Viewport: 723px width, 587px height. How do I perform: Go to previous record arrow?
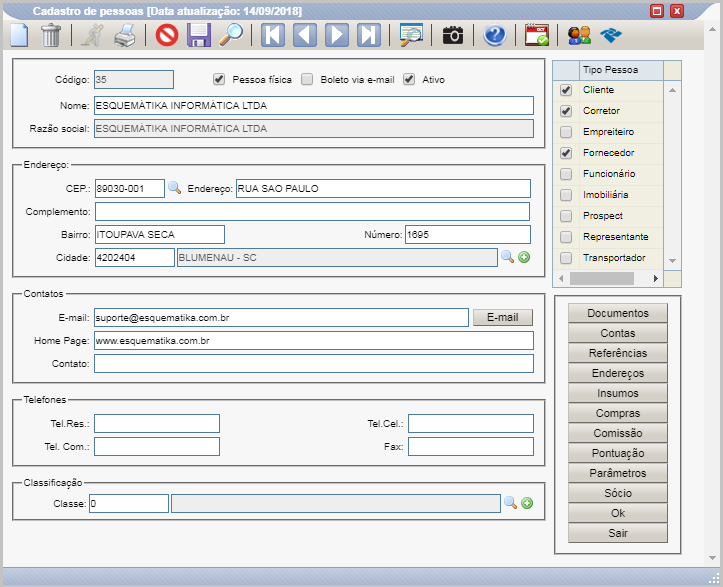[x=305, y=35]
